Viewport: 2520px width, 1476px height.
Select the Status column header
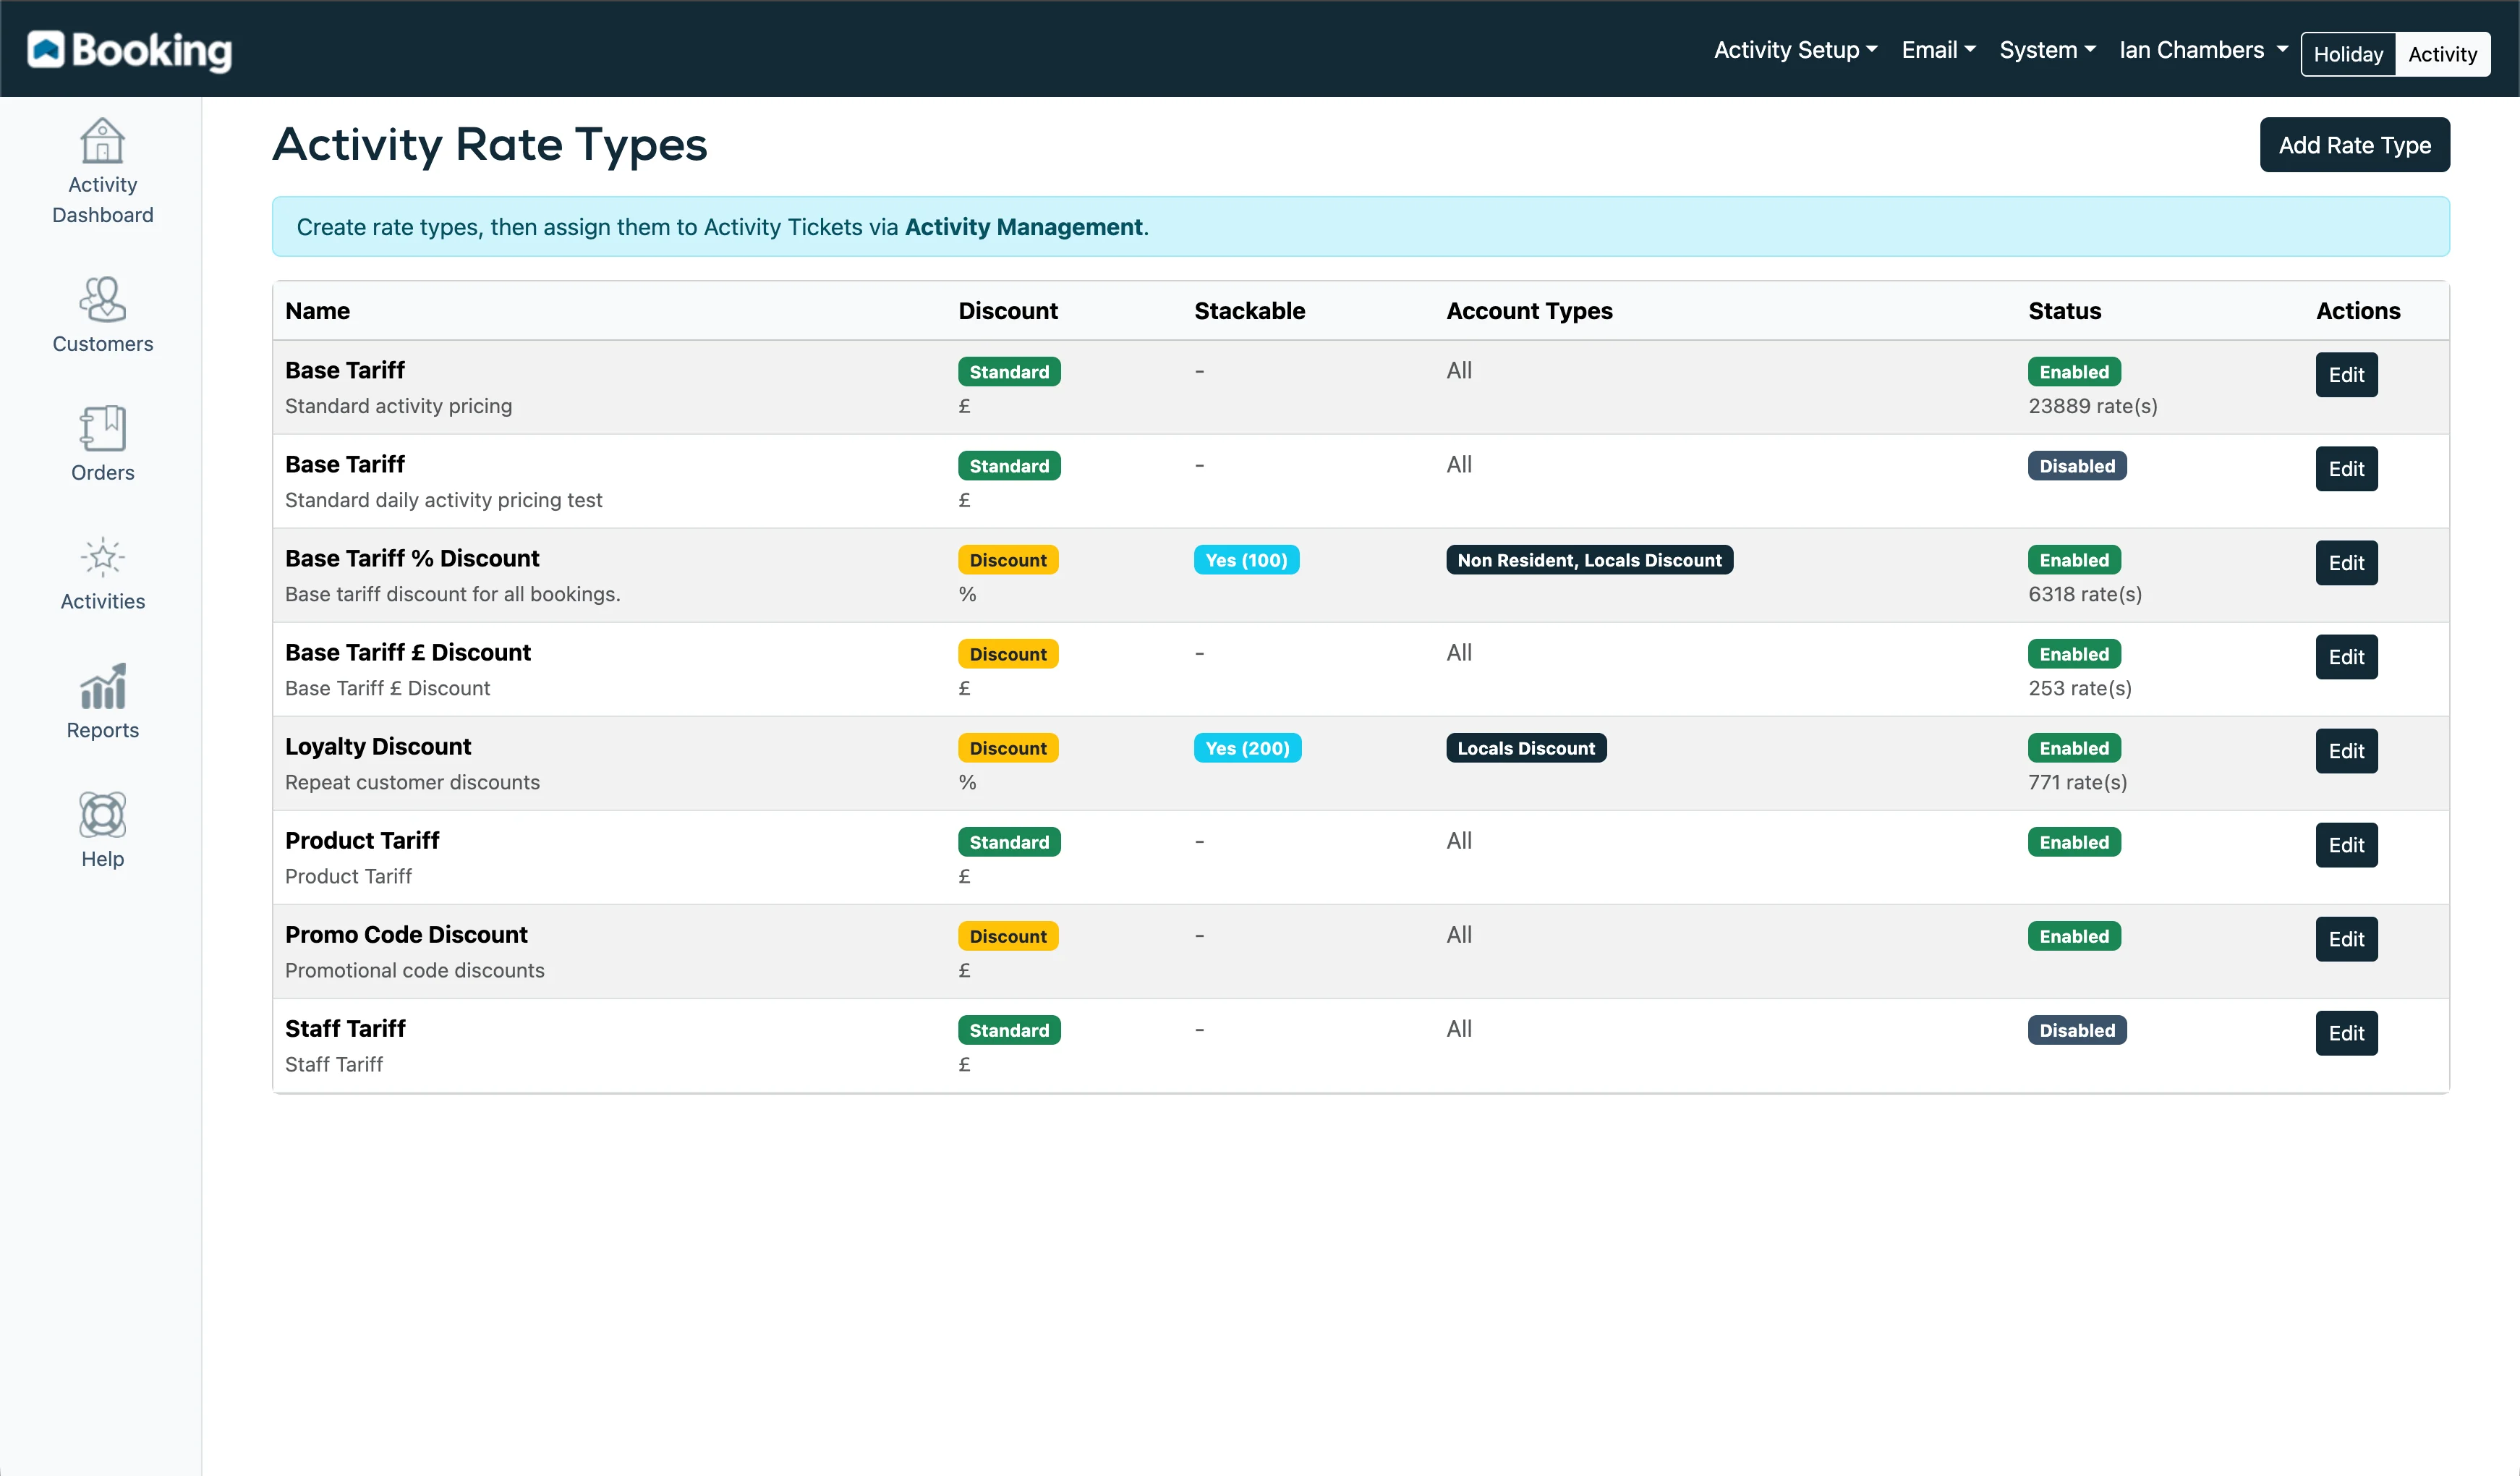[2064, 311]
